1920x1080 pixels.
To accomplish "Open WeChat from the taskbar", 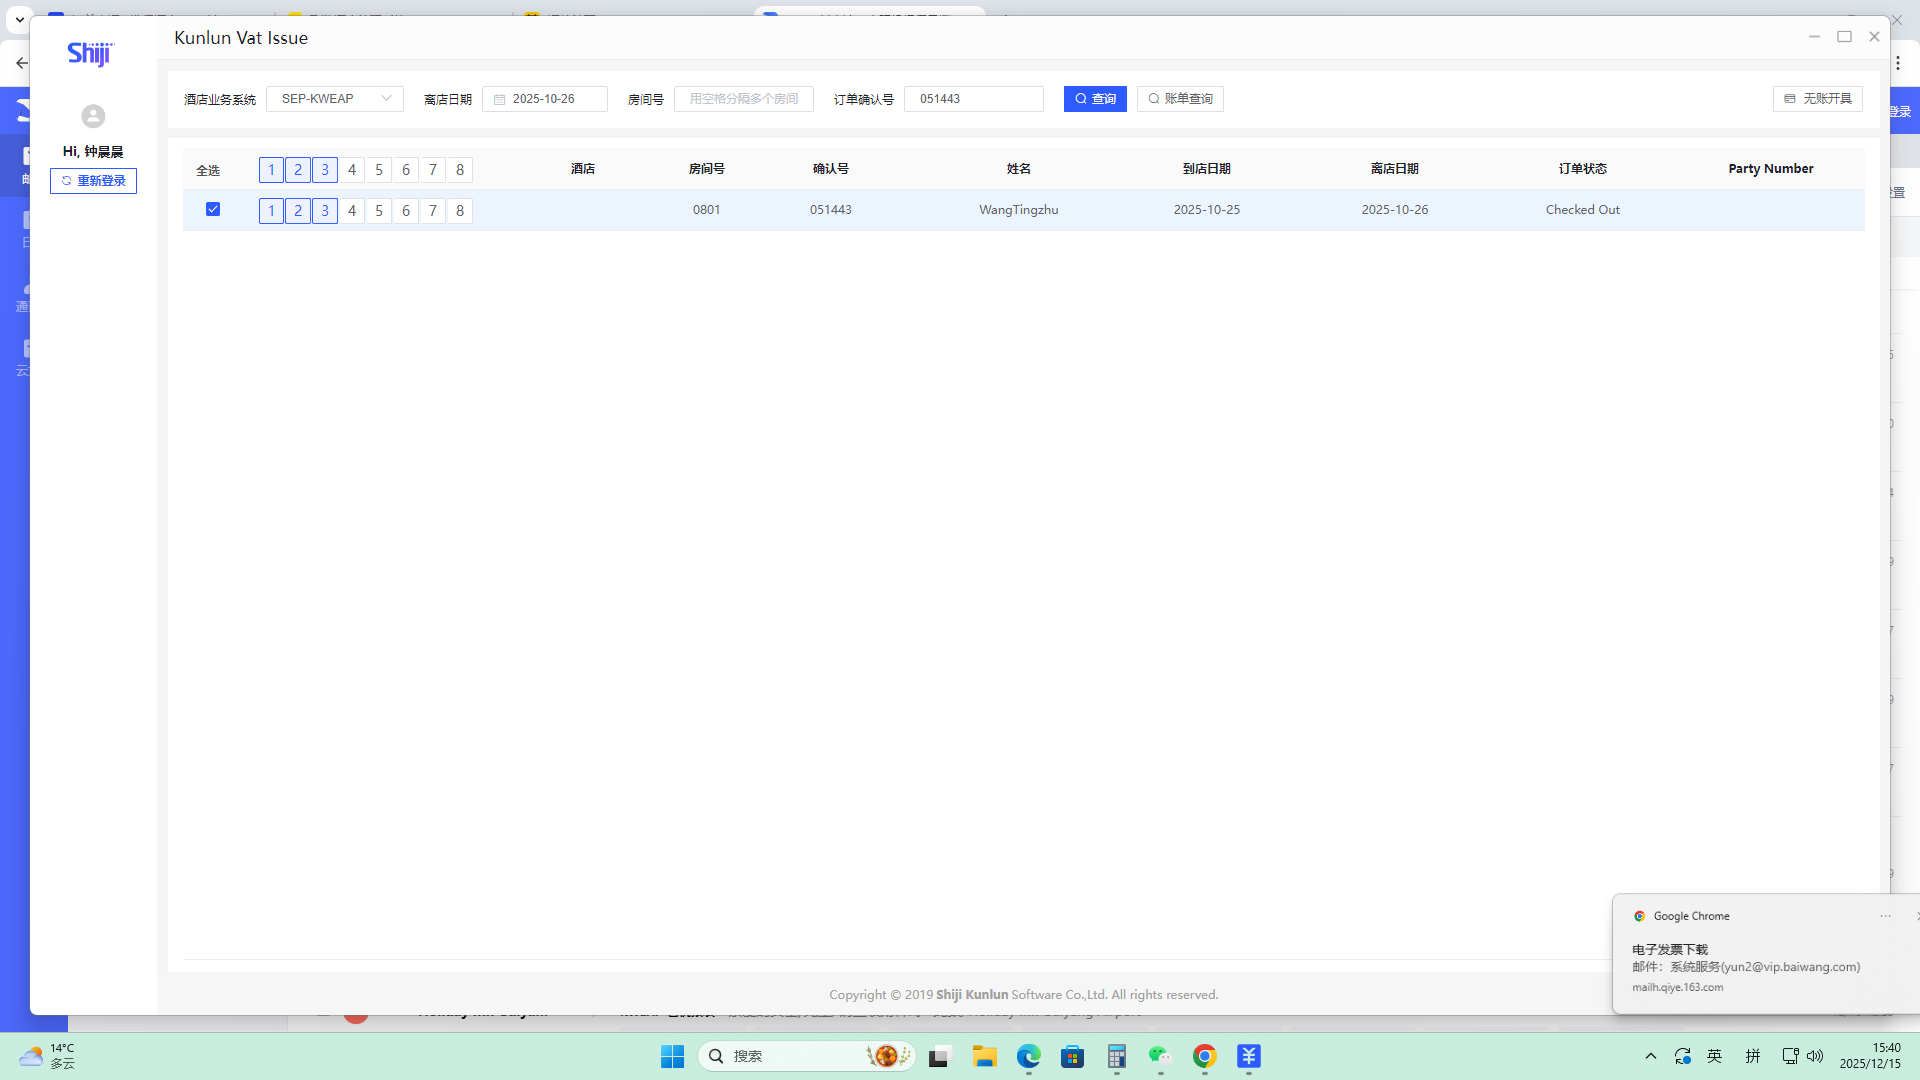I will 1160,1056.
